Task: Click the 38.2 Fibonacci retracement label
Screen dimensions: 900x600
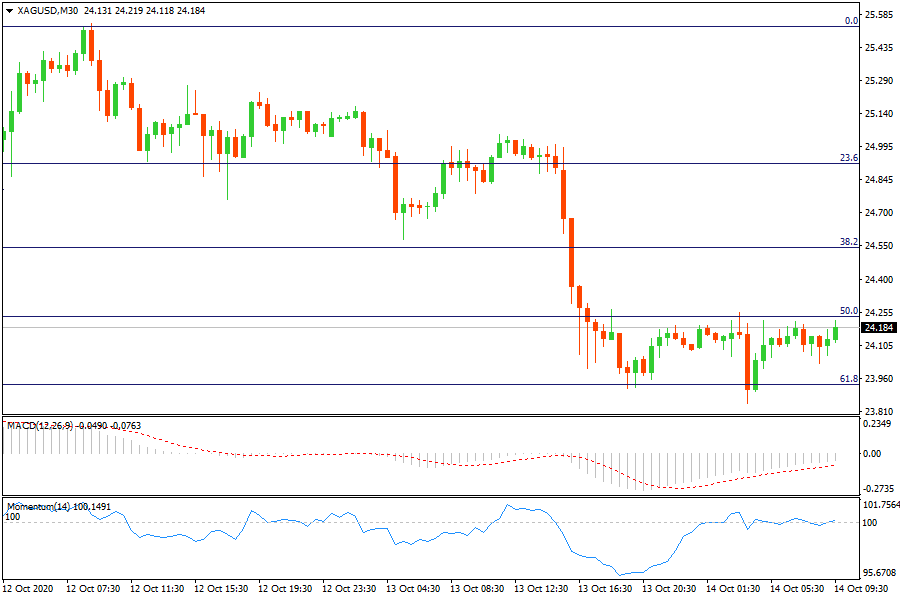Action: [x=850, y=241]
